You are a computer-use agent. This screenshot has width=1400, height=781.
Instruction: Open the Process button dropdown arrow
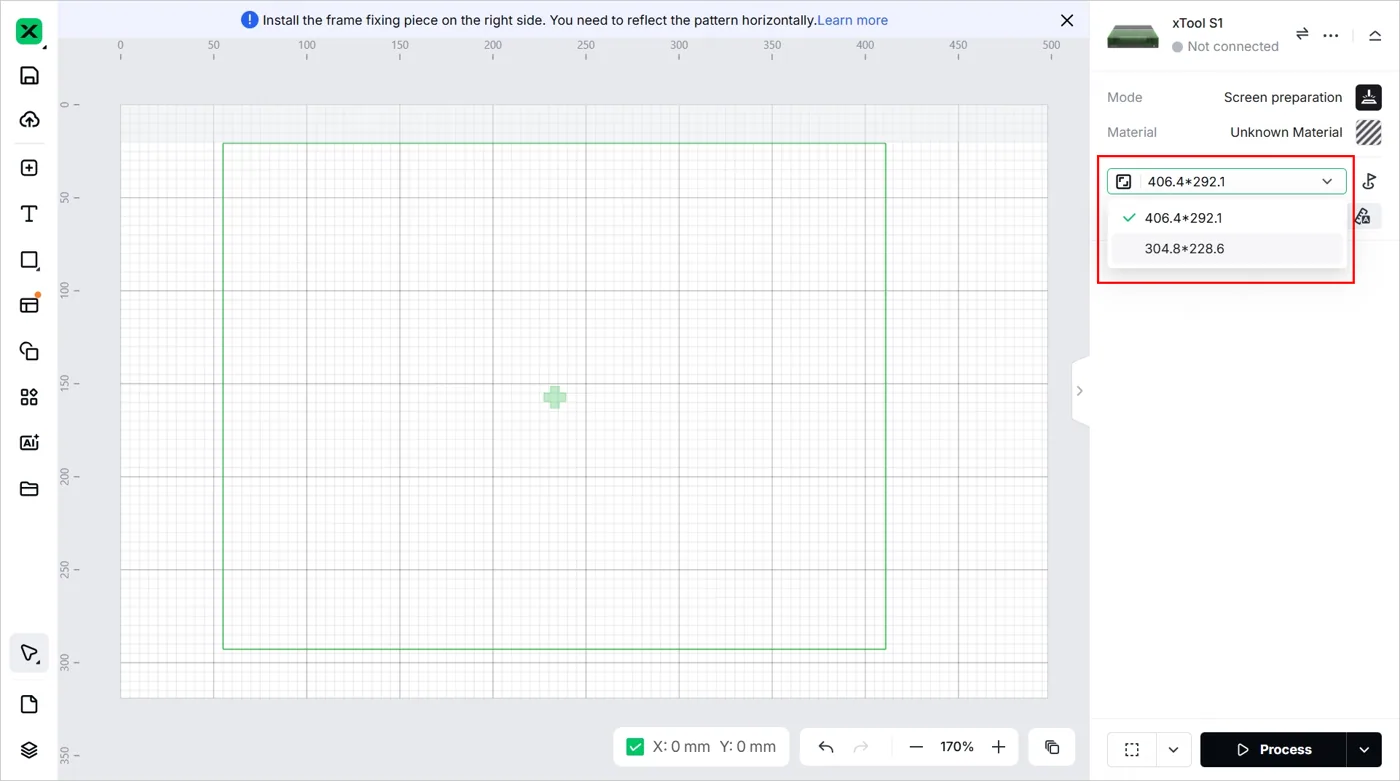(1364, 749)
